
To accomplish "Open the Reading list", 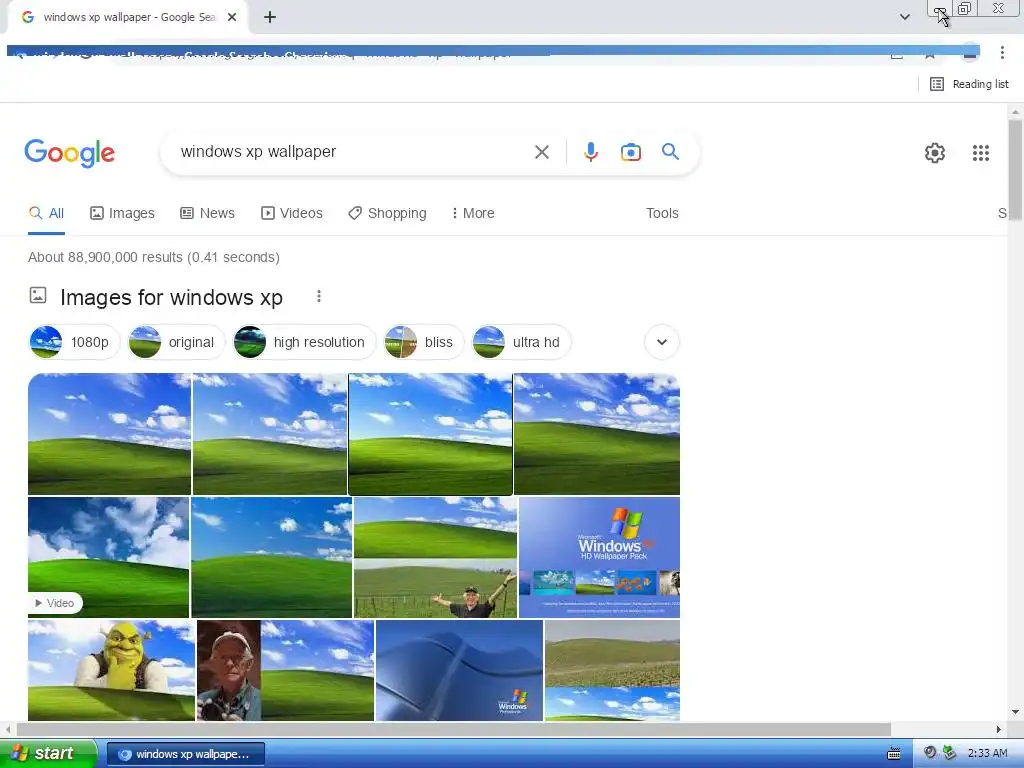I will (x=969, y=84).
